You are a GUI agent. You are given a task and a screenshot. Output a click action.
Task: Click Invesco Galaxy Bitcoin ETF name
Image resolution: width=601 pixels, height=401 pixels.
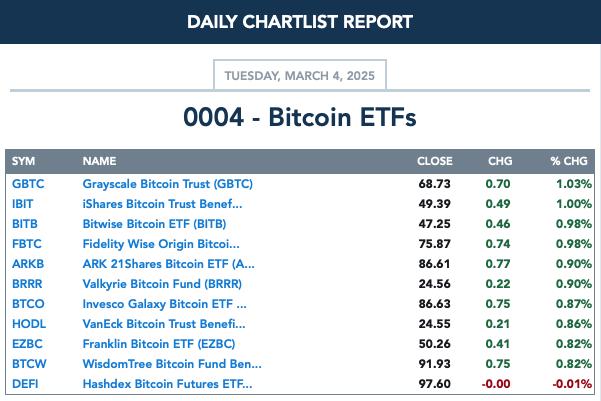164,304
